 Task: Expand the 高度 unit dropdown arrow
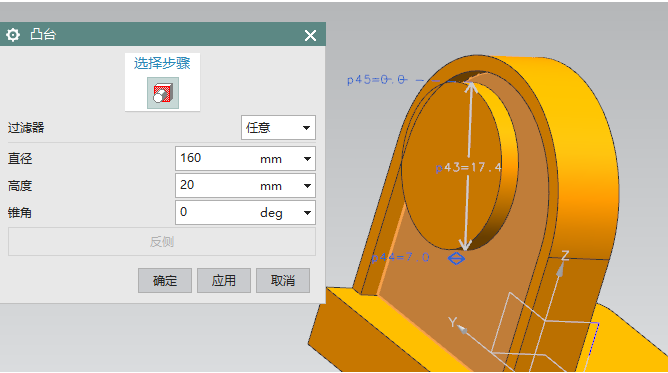[x=307, y=186]
